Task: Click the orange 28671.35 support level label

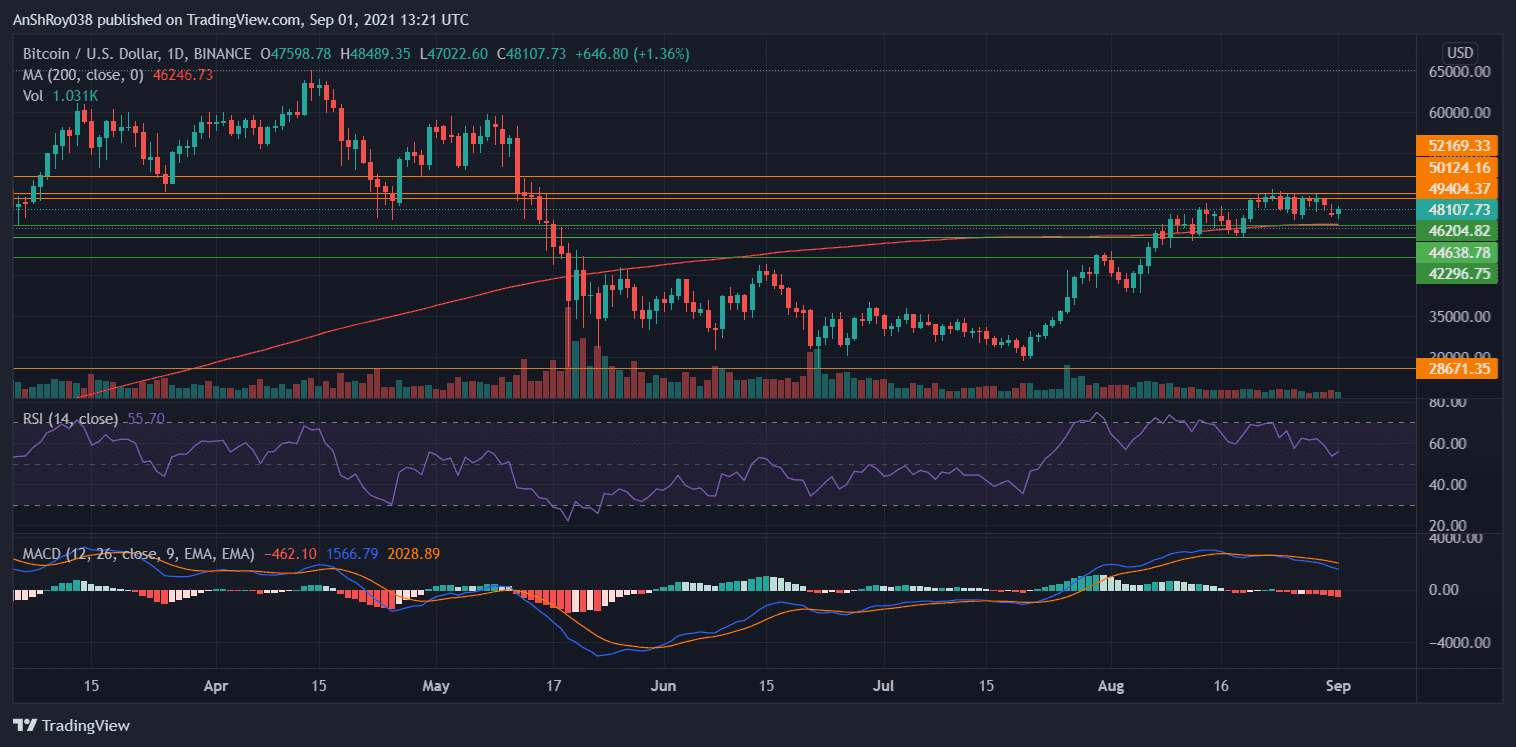Action: click(1458, 368)
